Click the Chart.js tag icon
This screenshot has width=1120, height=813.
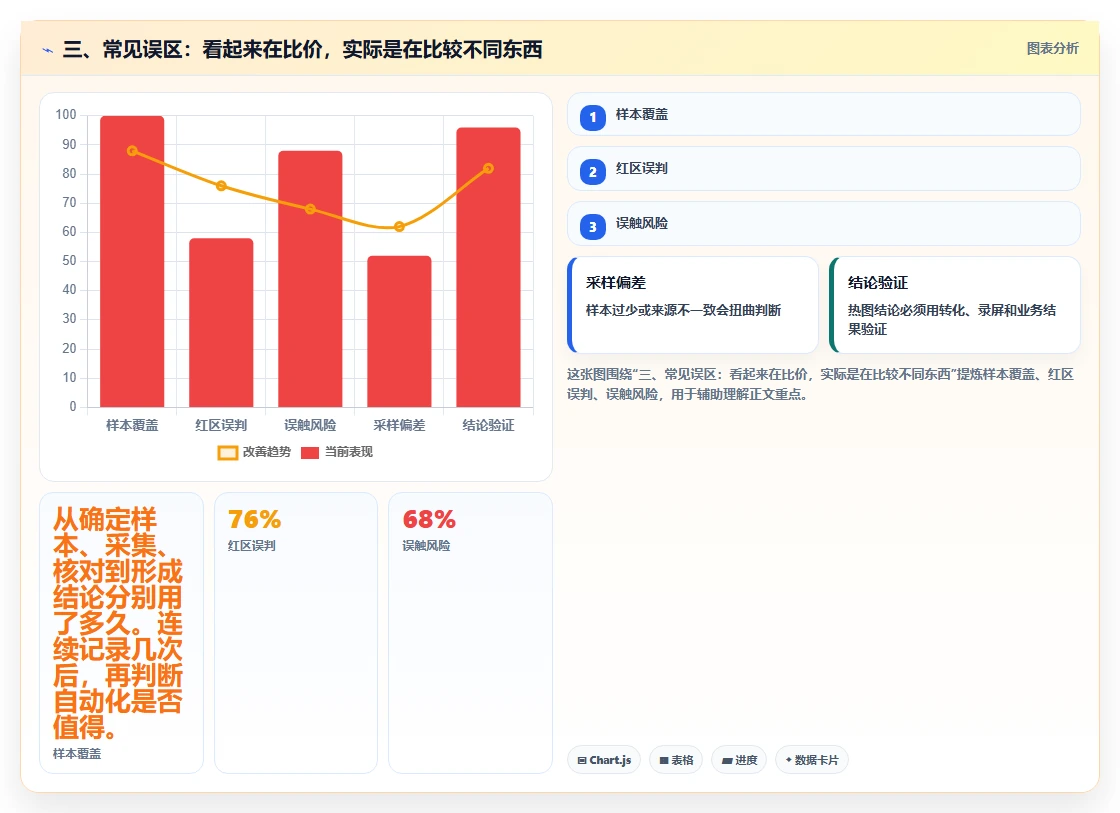(x=582, y=760)
